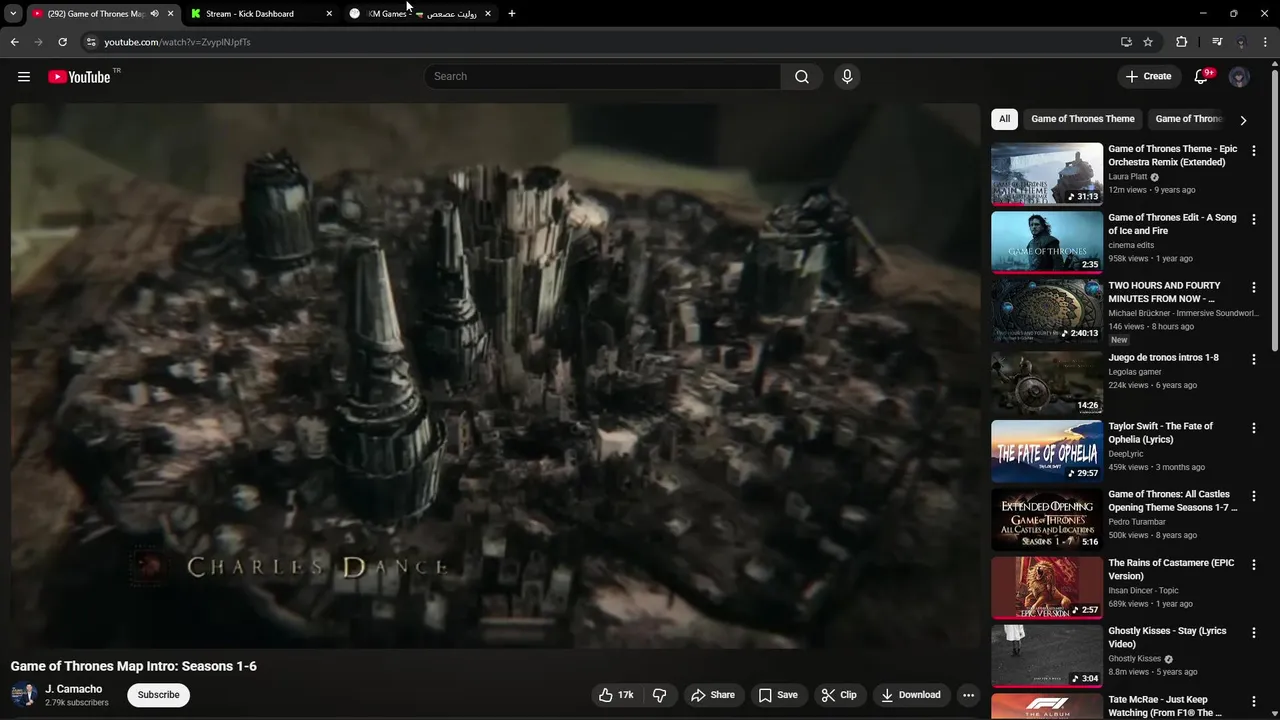
Task: Open the media control music icon
Action: (1217, 42)
